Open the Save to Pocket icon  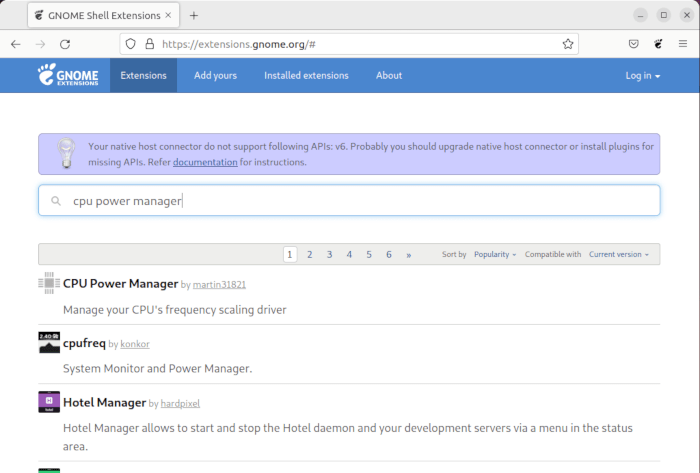[633, 44]
